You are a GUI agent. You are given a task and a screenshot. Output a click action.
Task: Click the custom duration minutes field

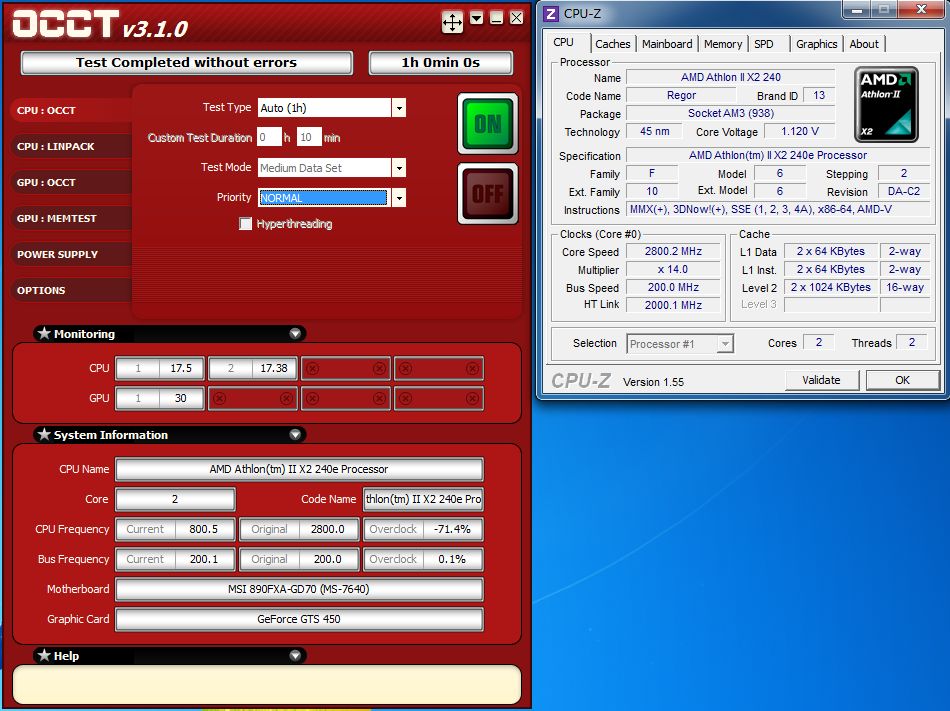click(309, 137)
